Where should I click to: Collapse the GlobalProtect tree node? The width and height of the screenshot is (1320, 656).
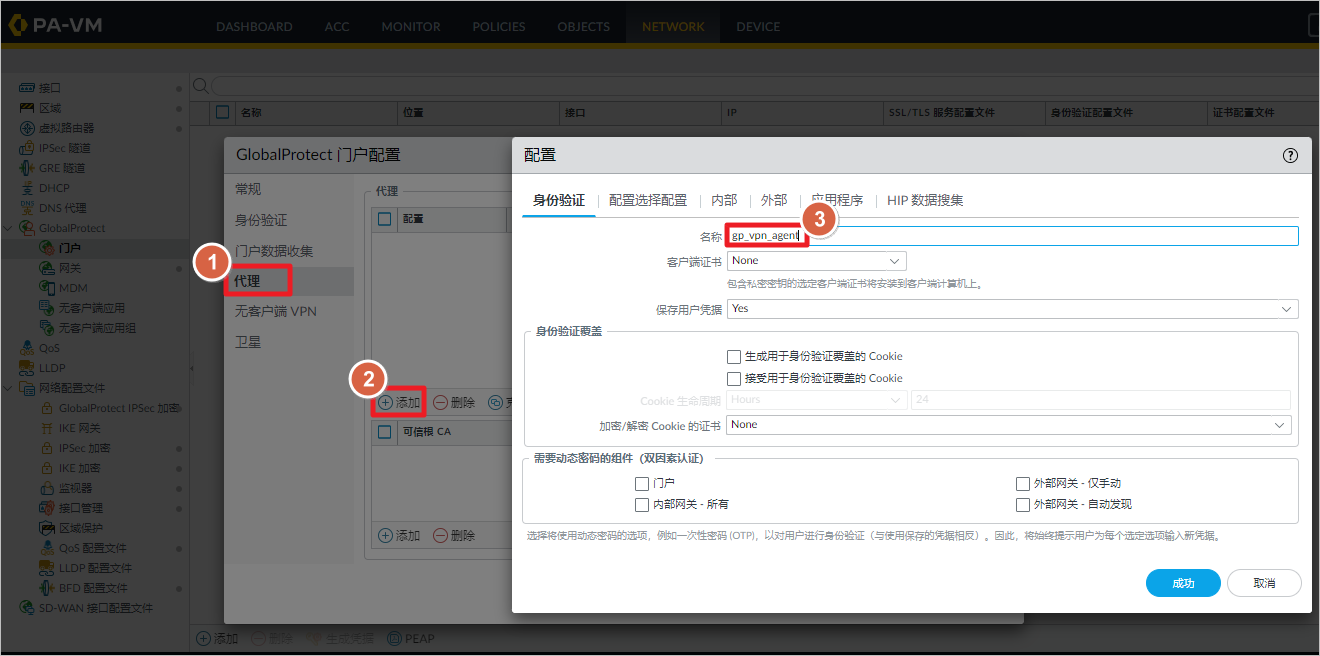pos(8,228)
